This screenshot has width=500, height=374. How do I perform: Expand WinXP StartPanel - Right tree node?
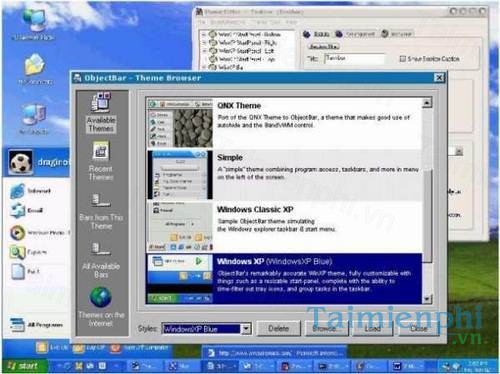pos(204,43)
